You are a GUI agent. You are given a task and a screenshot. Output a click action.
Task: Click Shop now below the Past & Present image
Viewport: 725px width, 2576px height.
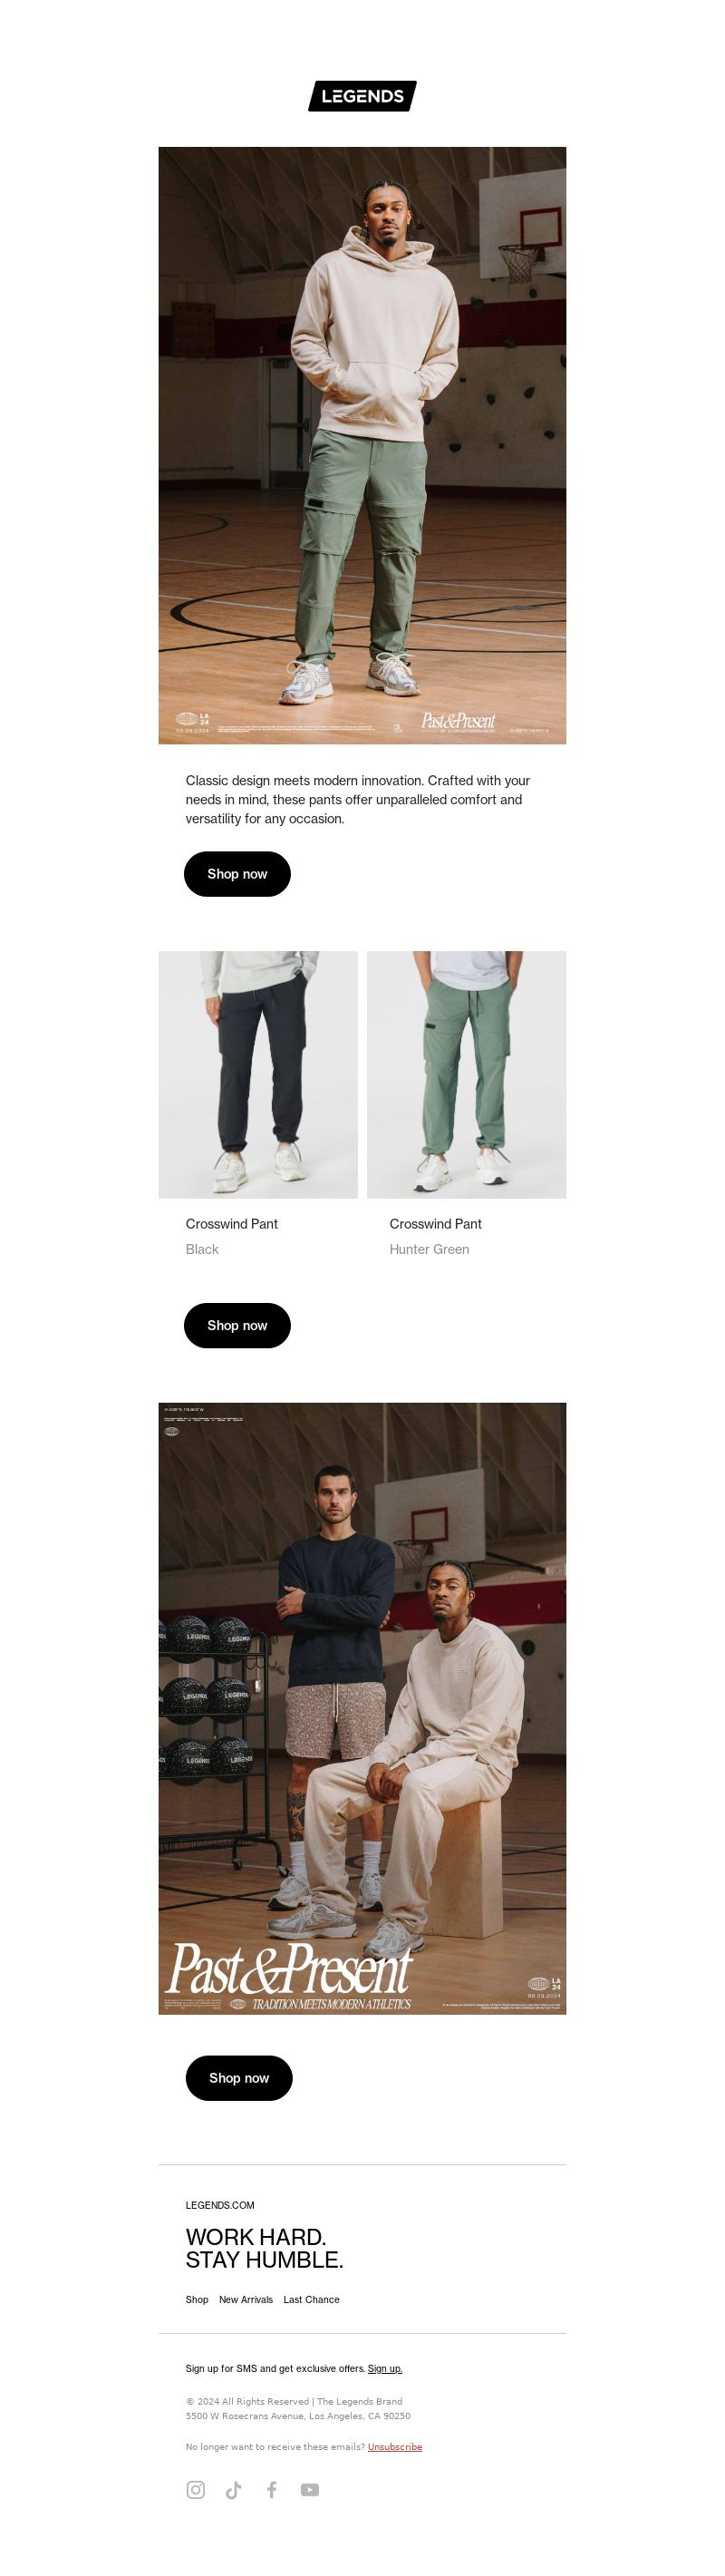(239, 2077)
